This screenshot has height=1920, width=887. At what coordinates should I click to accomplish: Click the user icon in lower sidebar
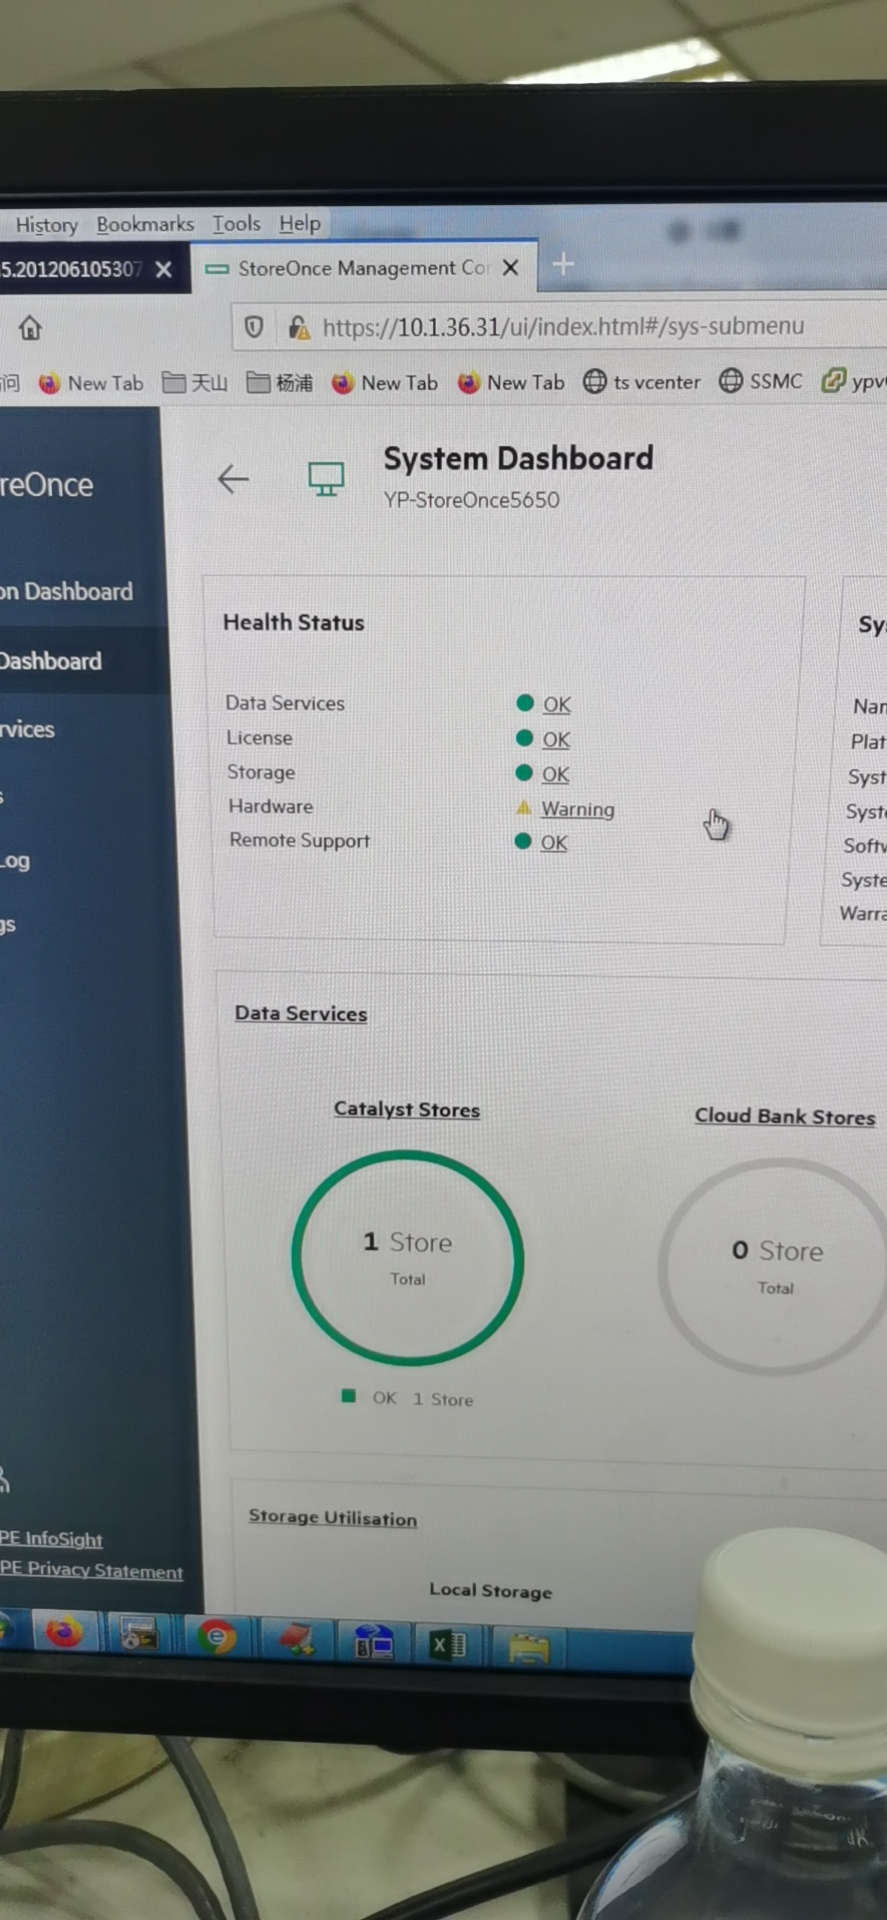coord(4,1478)
